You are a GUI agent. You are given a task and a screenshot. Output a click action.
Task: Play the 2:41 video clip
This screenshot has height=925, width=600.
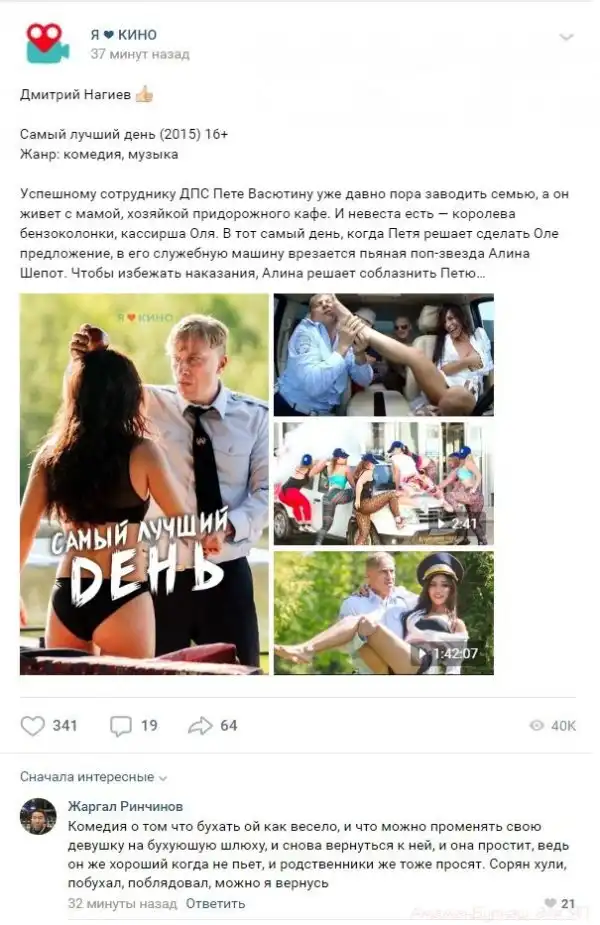(383, 483)
